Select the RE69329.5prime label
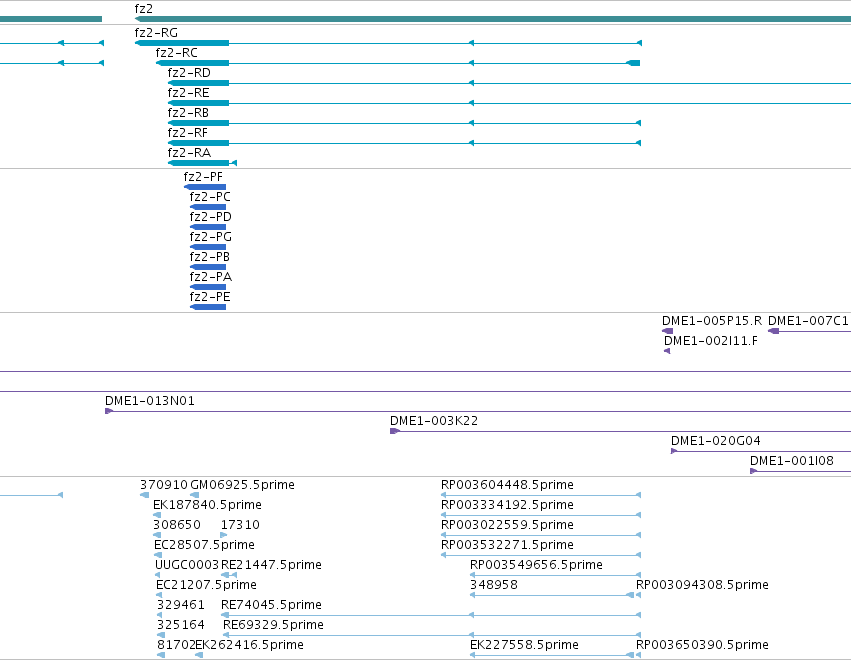851x660 pixels. (274, 626)
